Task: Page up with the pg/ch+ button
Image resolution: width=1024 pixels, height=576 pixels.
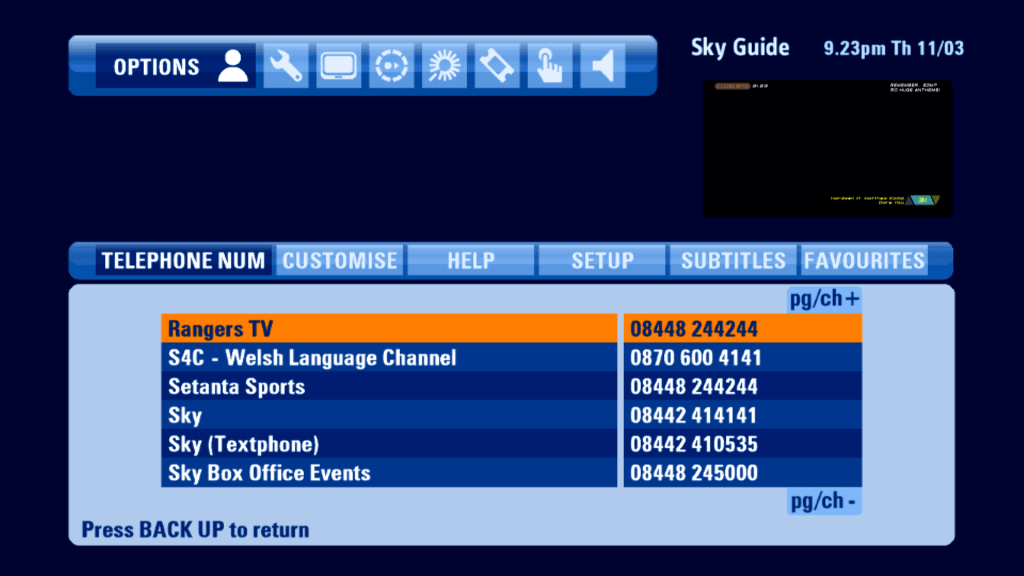Action: (824, 300)
